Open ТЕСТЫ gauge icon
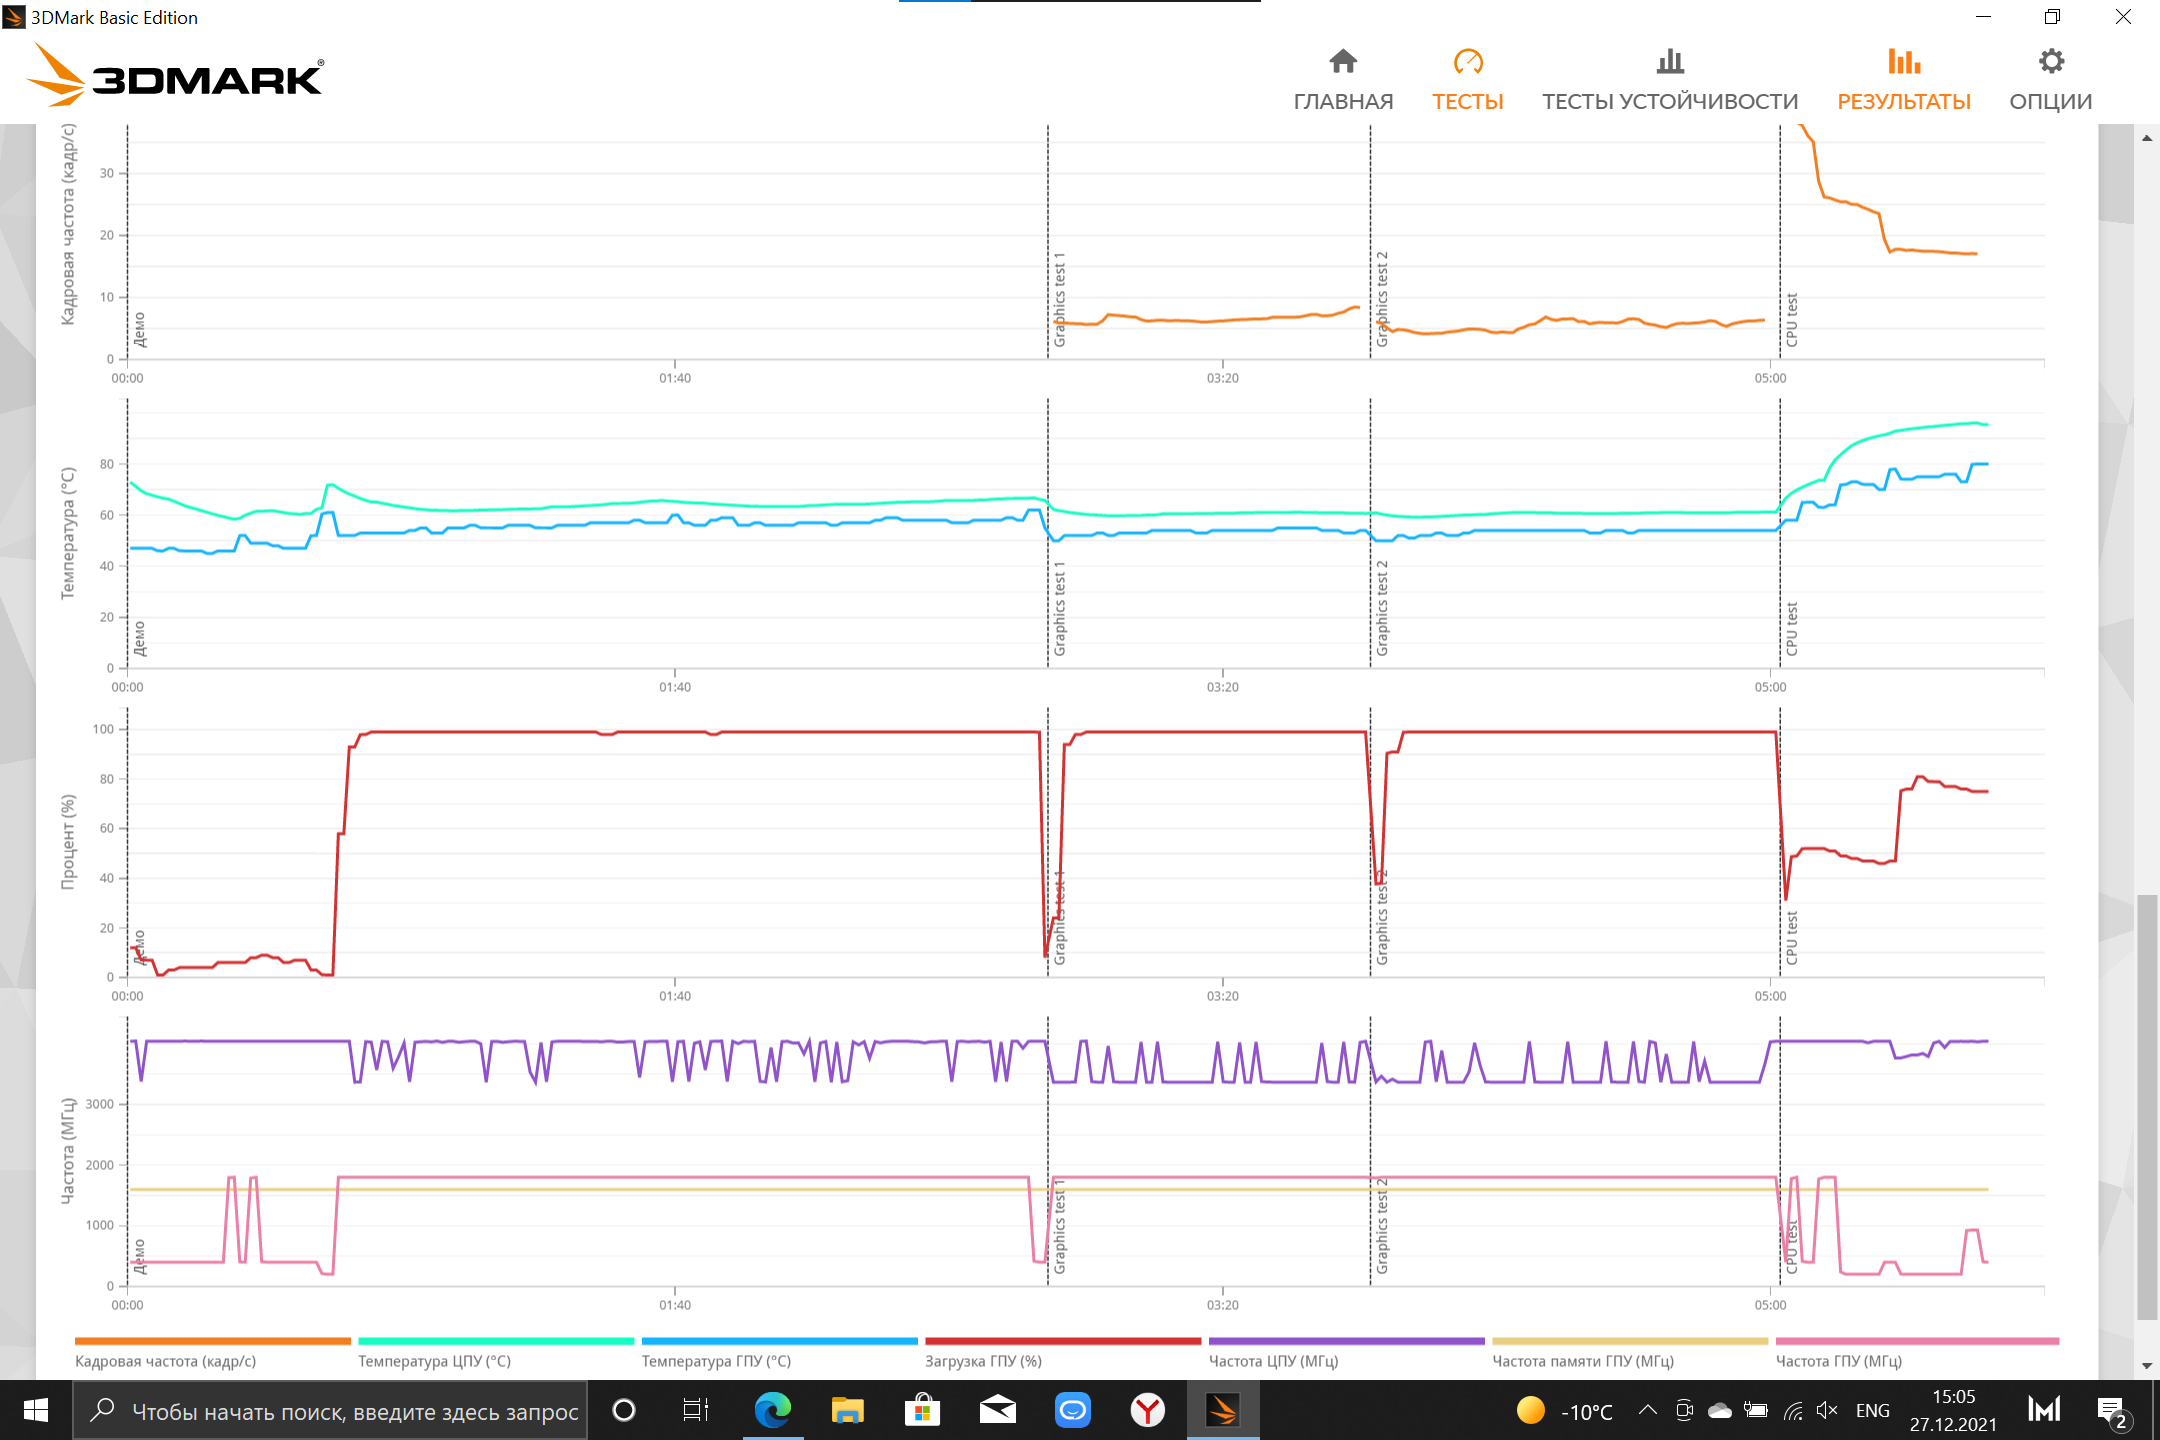Screen dimensions: 2160x1440 pos(1467,62)
